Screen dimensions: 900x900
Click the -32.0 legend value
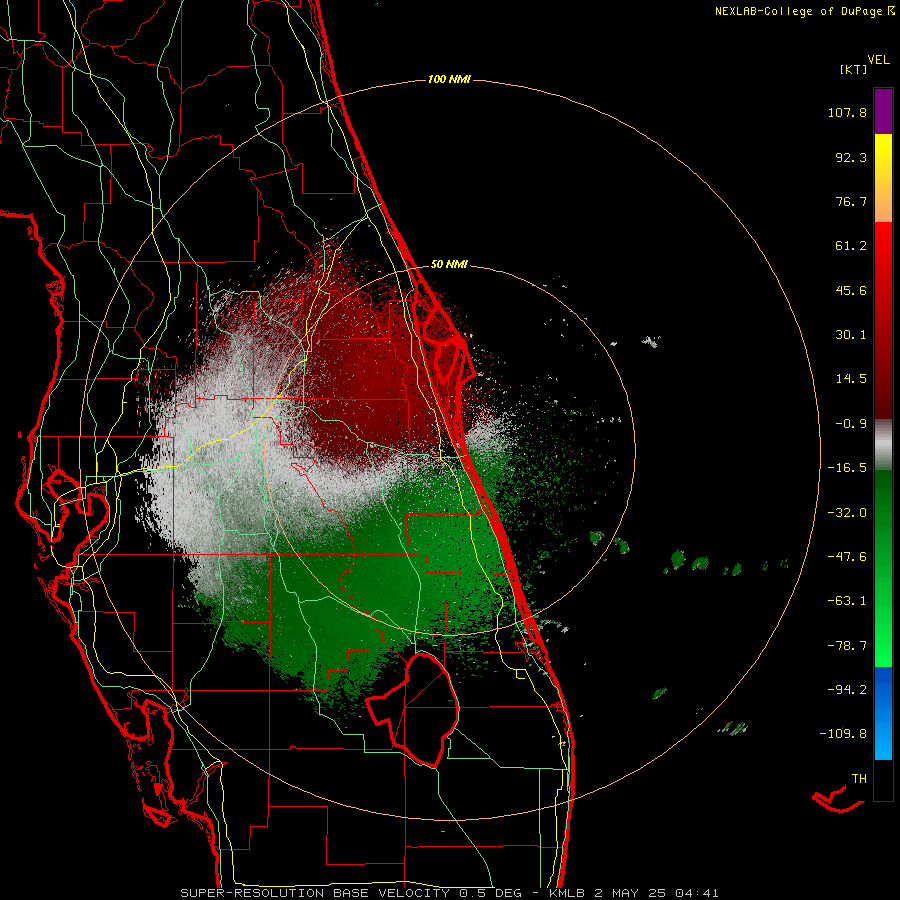(847, 513)
